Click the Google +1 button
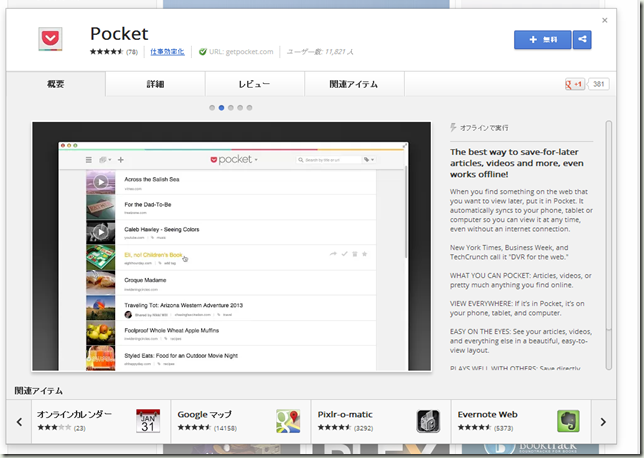The width and height of the screenshot is (644, 458). 574,84
